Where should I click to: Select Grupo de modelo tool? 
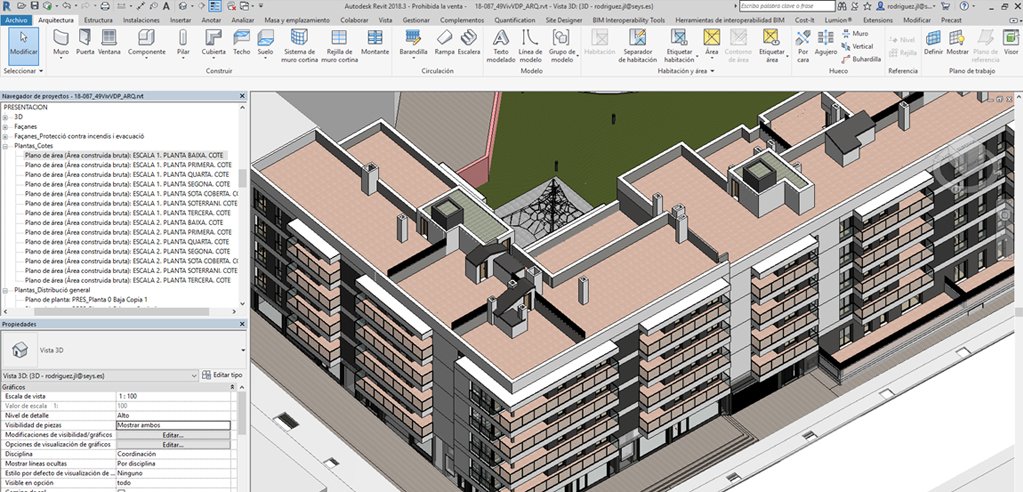pyautogui.click(x=562, y=46)
